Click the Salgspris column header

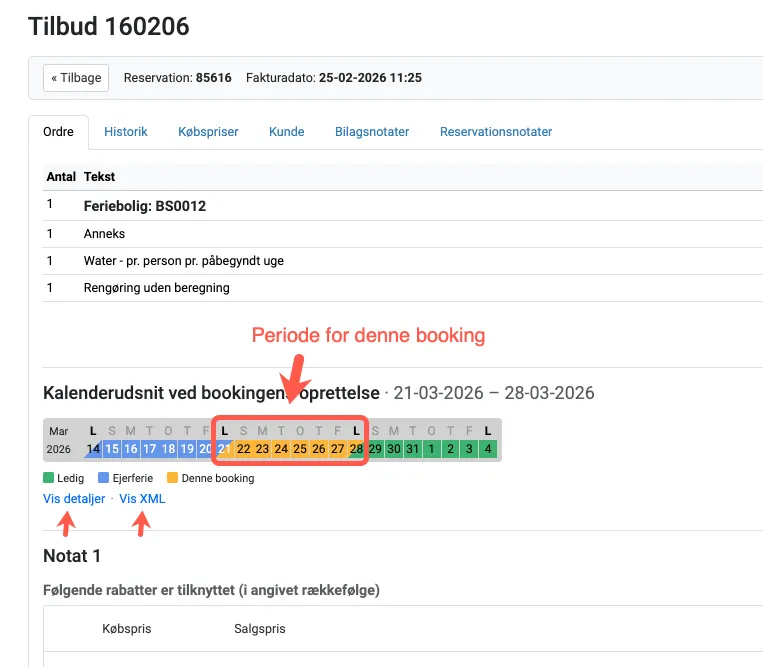pyautogui.click(x=260, y=629)
